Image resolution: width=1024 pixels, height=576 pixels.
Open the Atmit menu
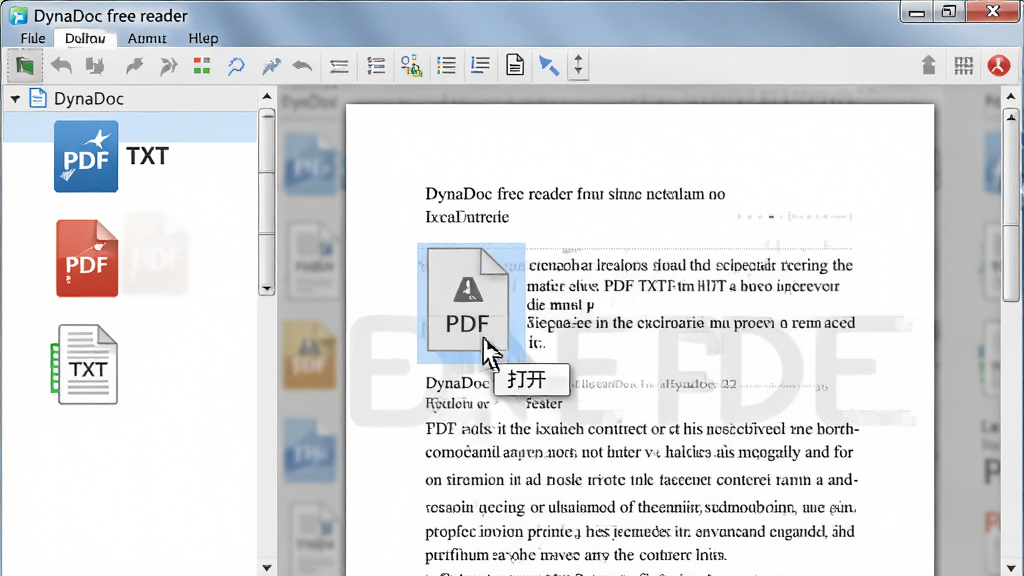tap(147, 39)
